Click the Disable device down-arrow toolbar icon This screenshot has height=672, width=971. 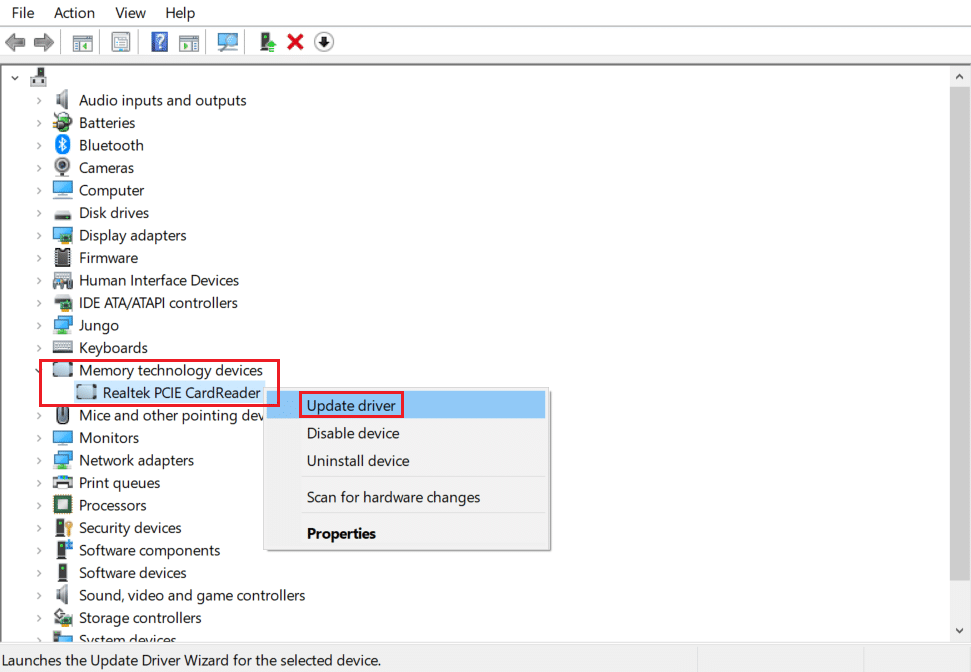323,41
